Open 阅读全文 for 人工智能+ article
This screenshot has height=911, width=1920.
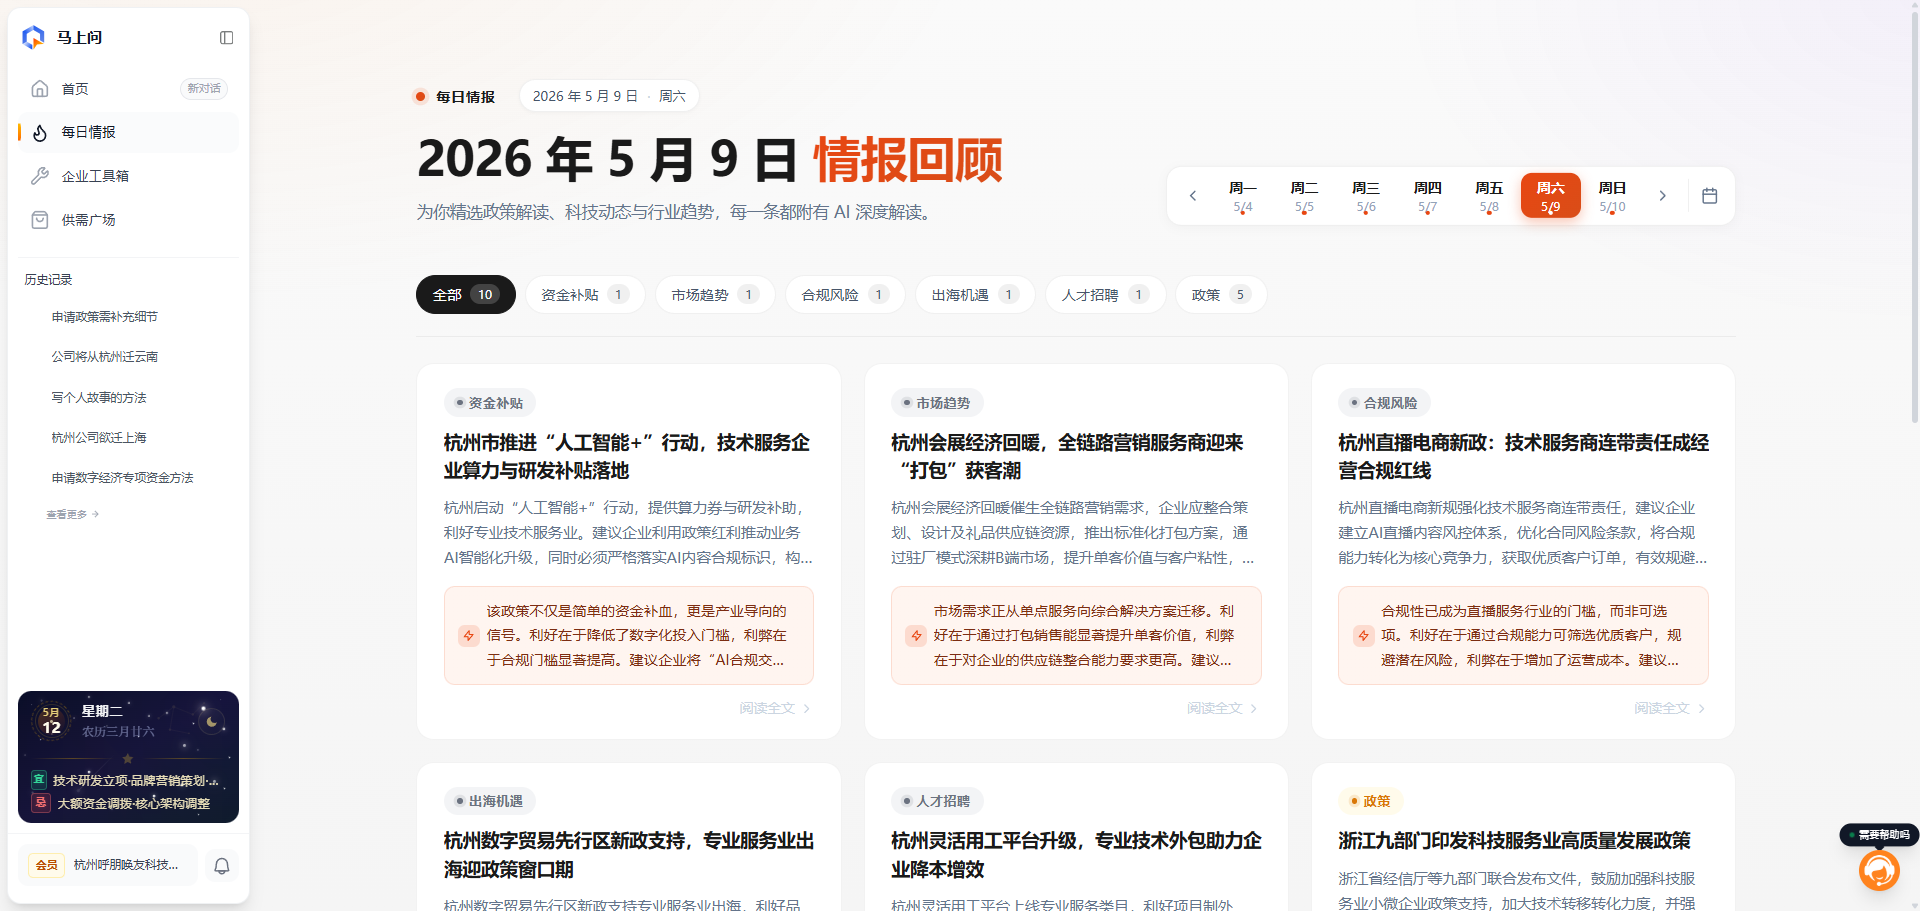click(775, 708)
